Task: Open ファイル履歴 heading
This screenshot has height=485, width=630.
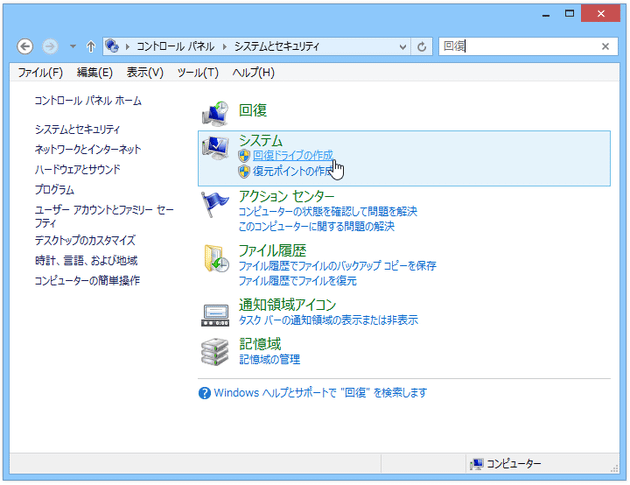Action: tap(272, 251)
